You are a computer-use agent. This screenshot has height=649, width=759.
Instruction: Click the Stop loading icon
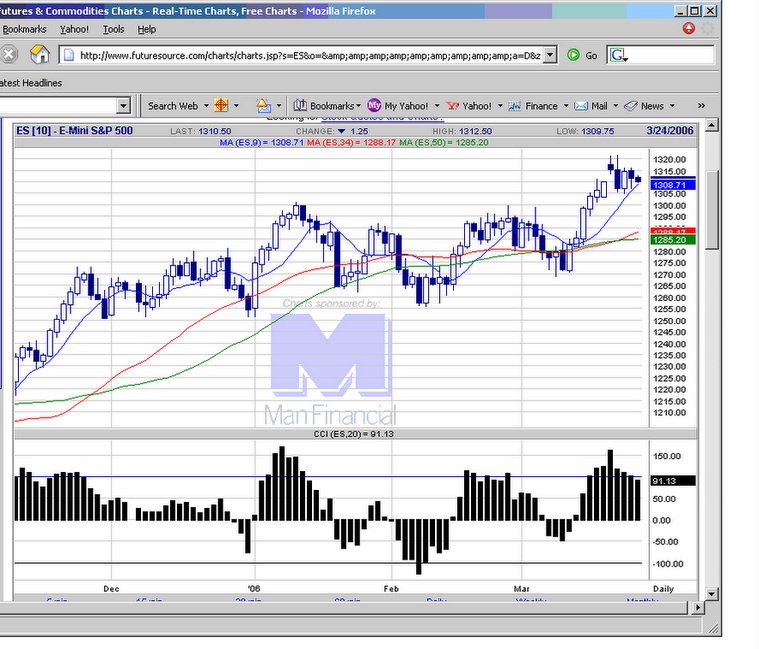[8, 55]
